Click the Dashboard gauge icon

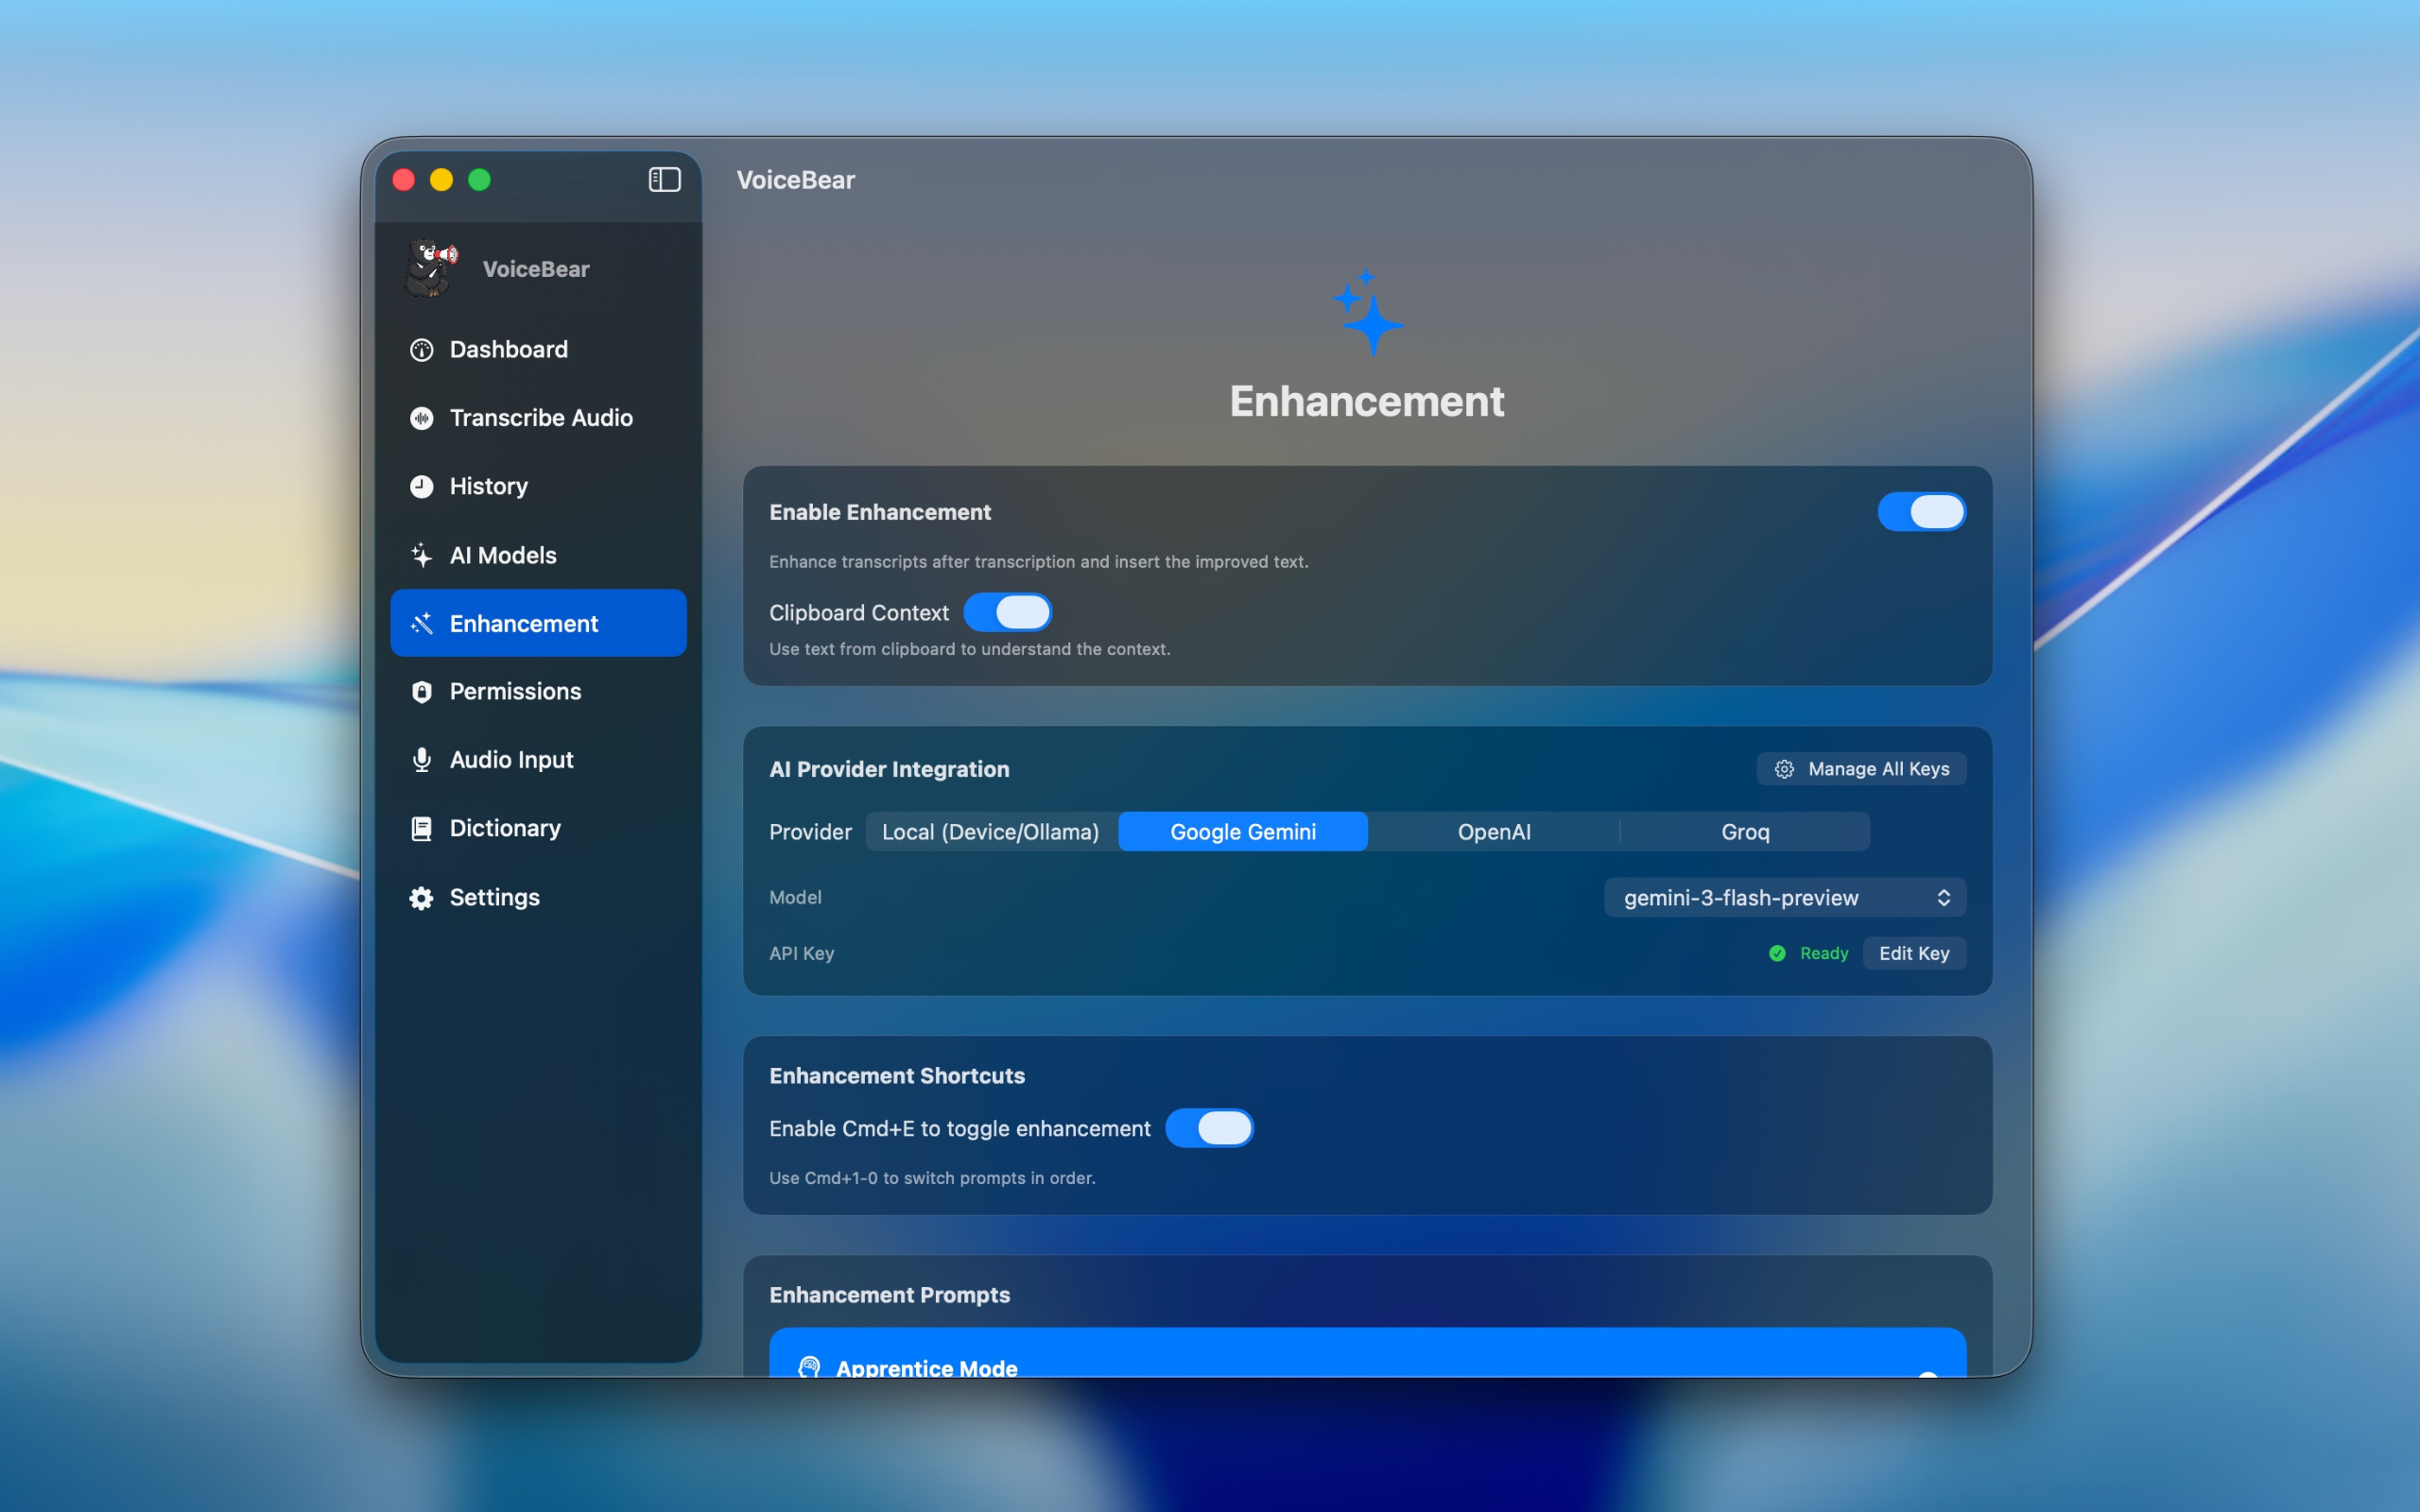(x=422, y=350)
